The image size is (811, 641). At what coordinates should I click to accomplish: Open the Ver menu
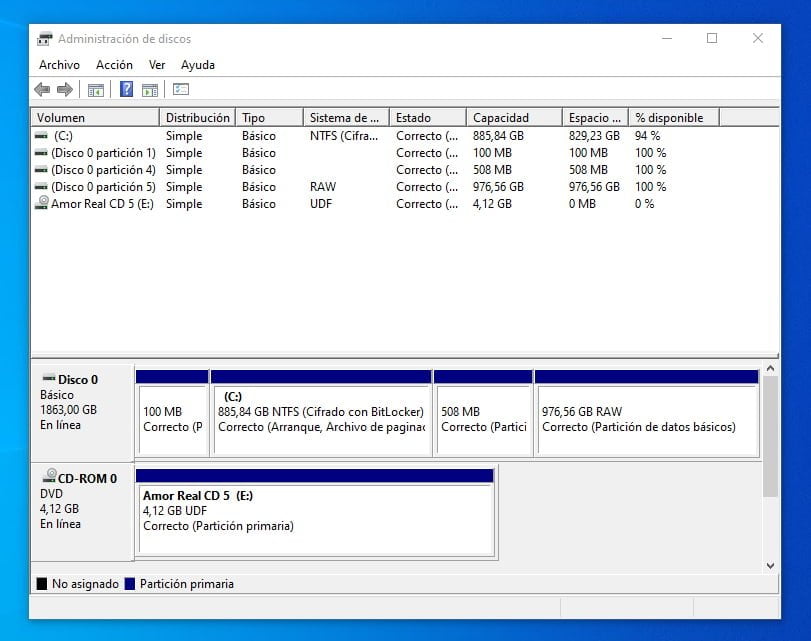157,65
